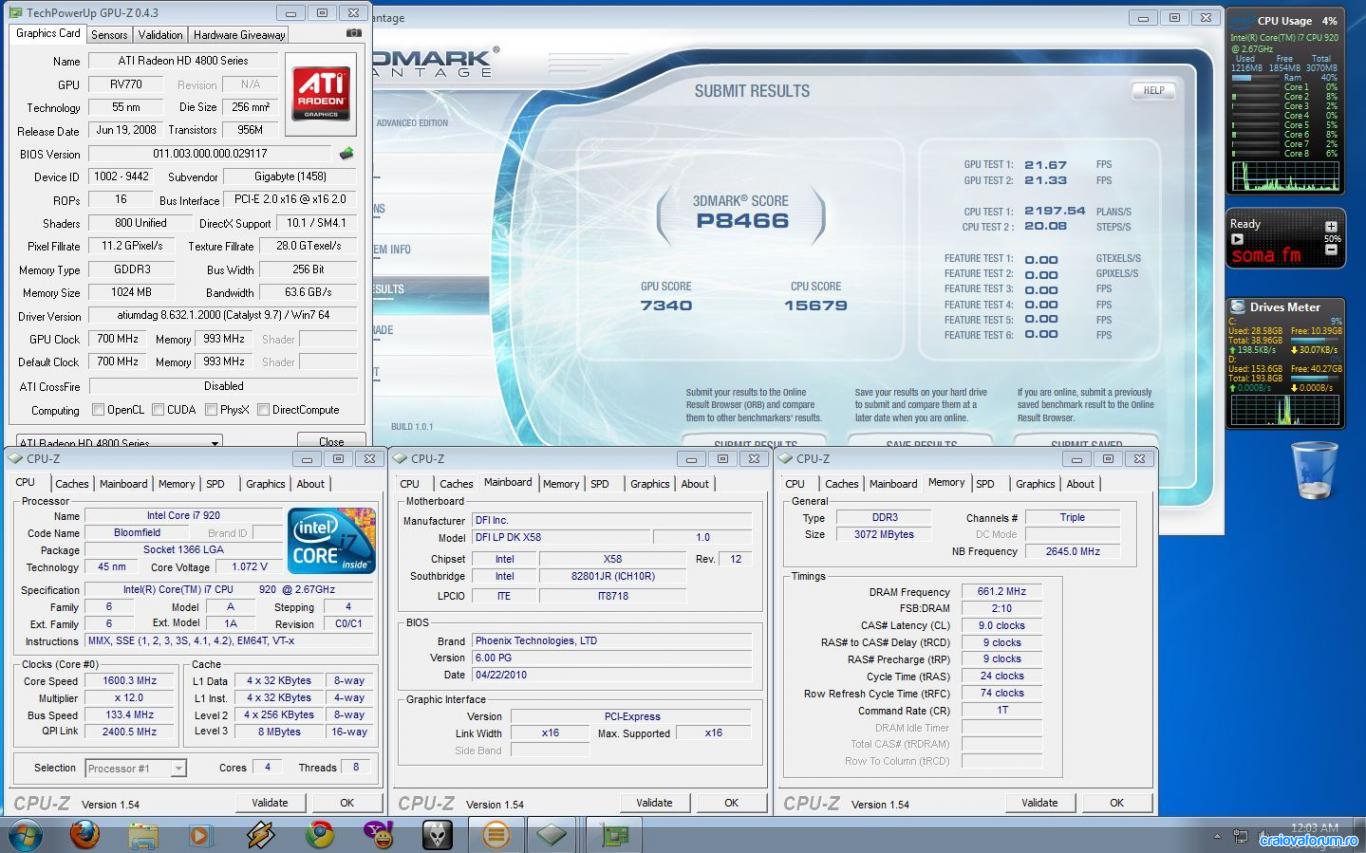This screenshot has height=853, width=1366.
Task: Open Google Chrome from the taskbar
Action: tap(320, 834)
